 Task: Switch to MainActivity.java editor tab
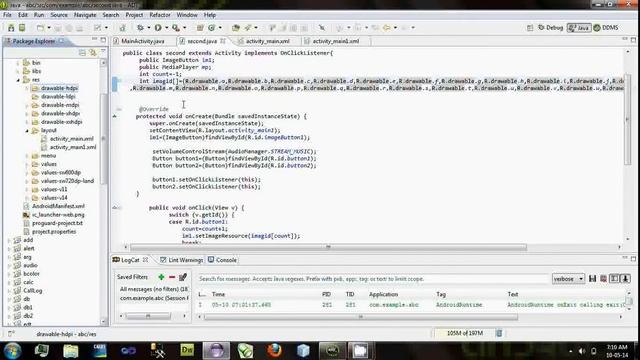[x=142, y=41]
